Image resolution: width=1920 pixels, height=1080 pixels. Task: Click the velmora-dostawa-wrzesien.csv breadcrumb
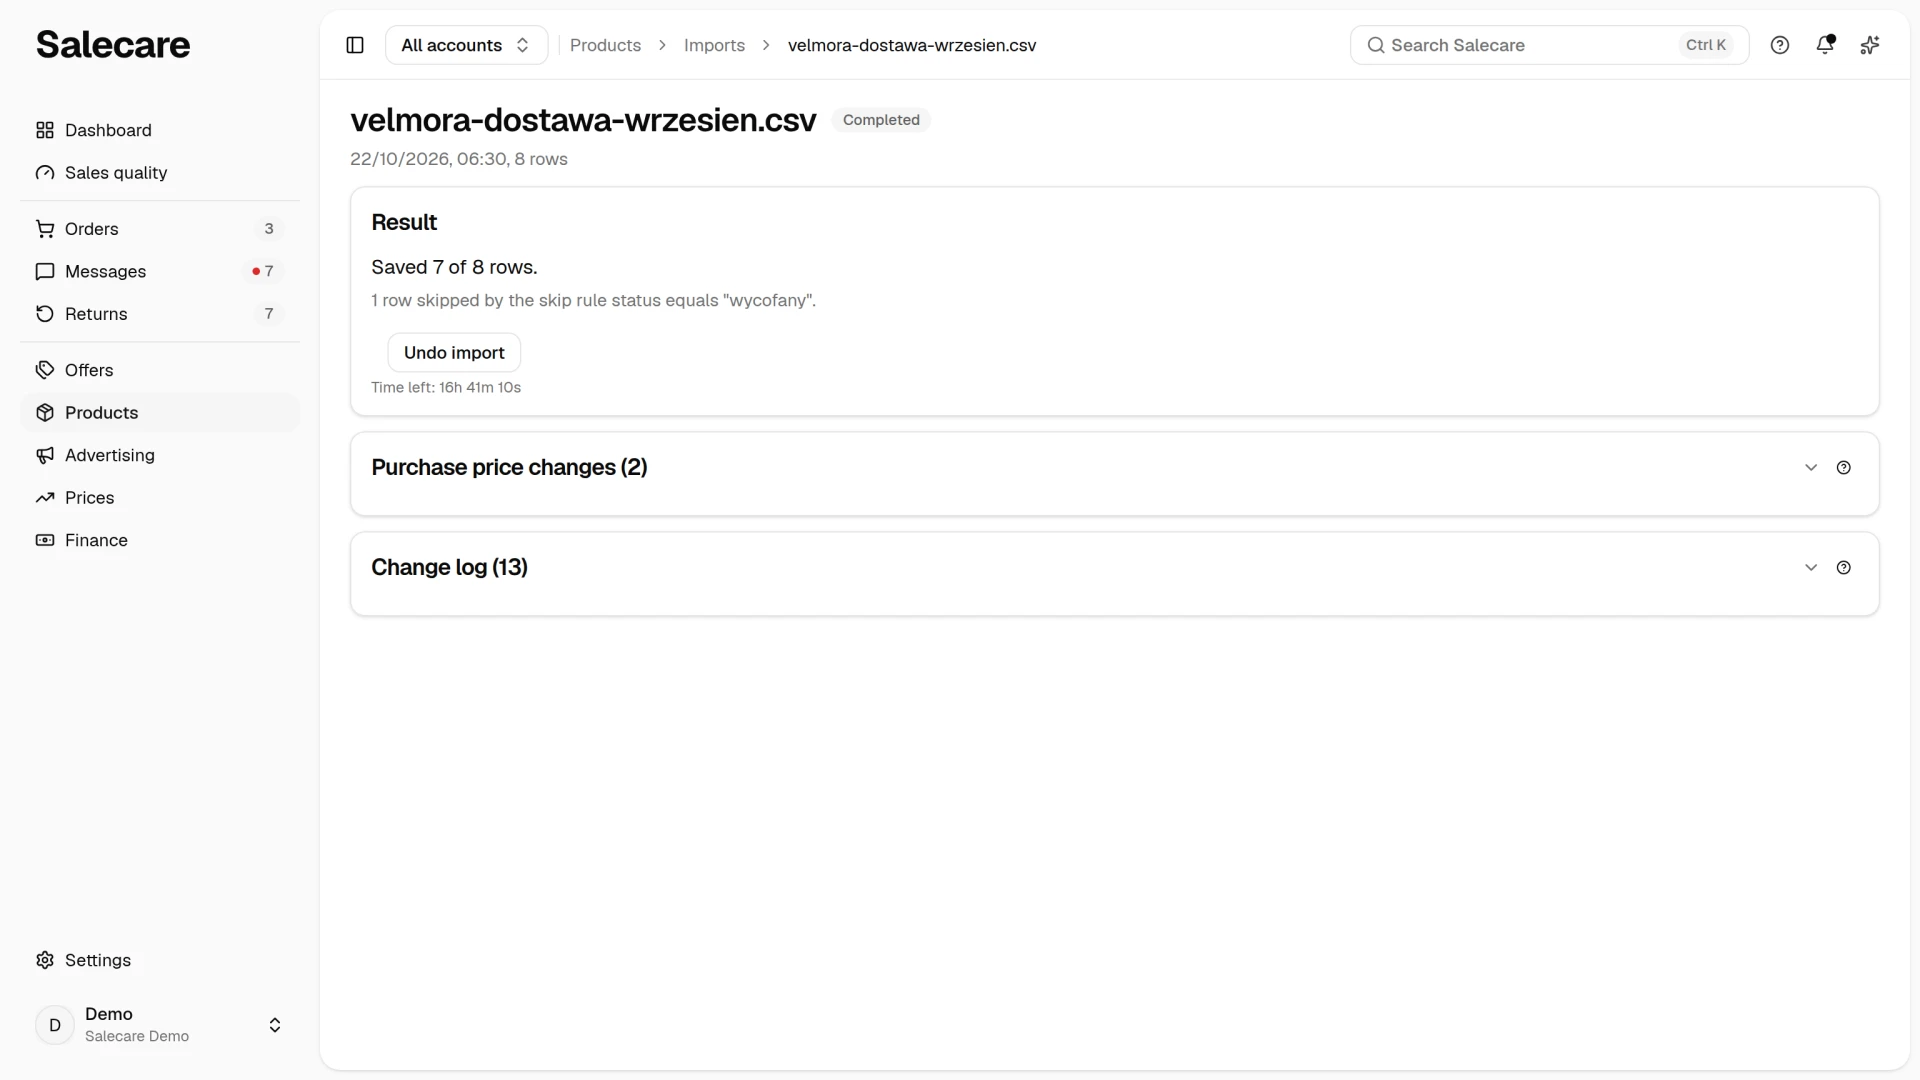coord(912,45)
